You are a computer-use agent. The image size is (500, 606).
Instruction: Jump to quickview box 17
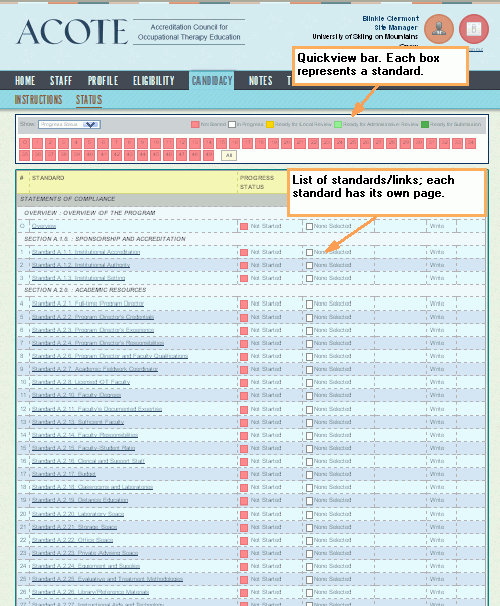[248, 143]
